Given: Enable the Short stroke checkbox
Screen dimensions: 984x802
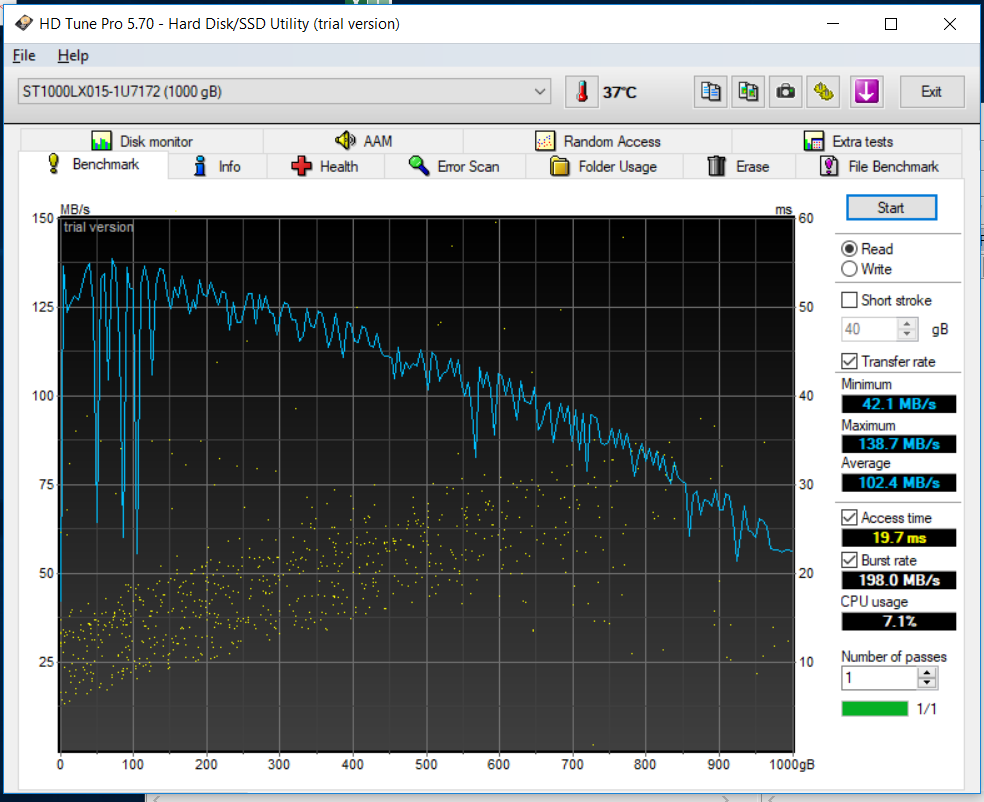Looking at the screenshot, I should point(850,300).
